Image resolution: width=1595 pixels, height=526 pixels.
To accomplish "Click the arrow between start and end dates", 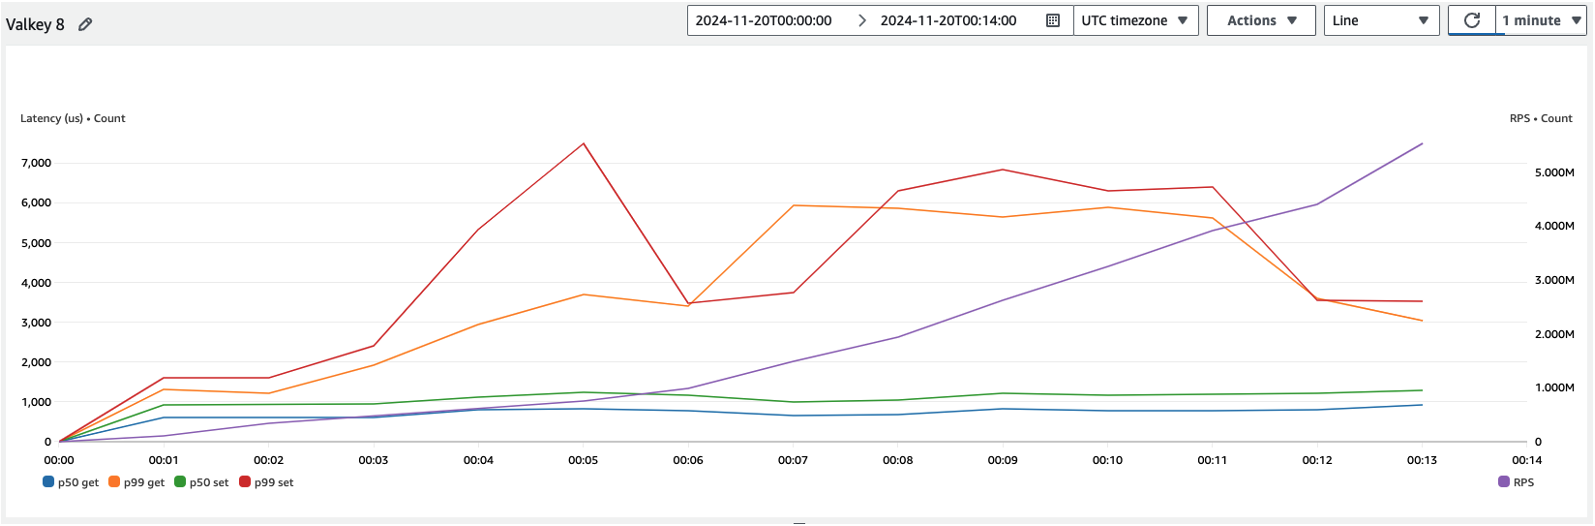I will (x=862, y=21).
